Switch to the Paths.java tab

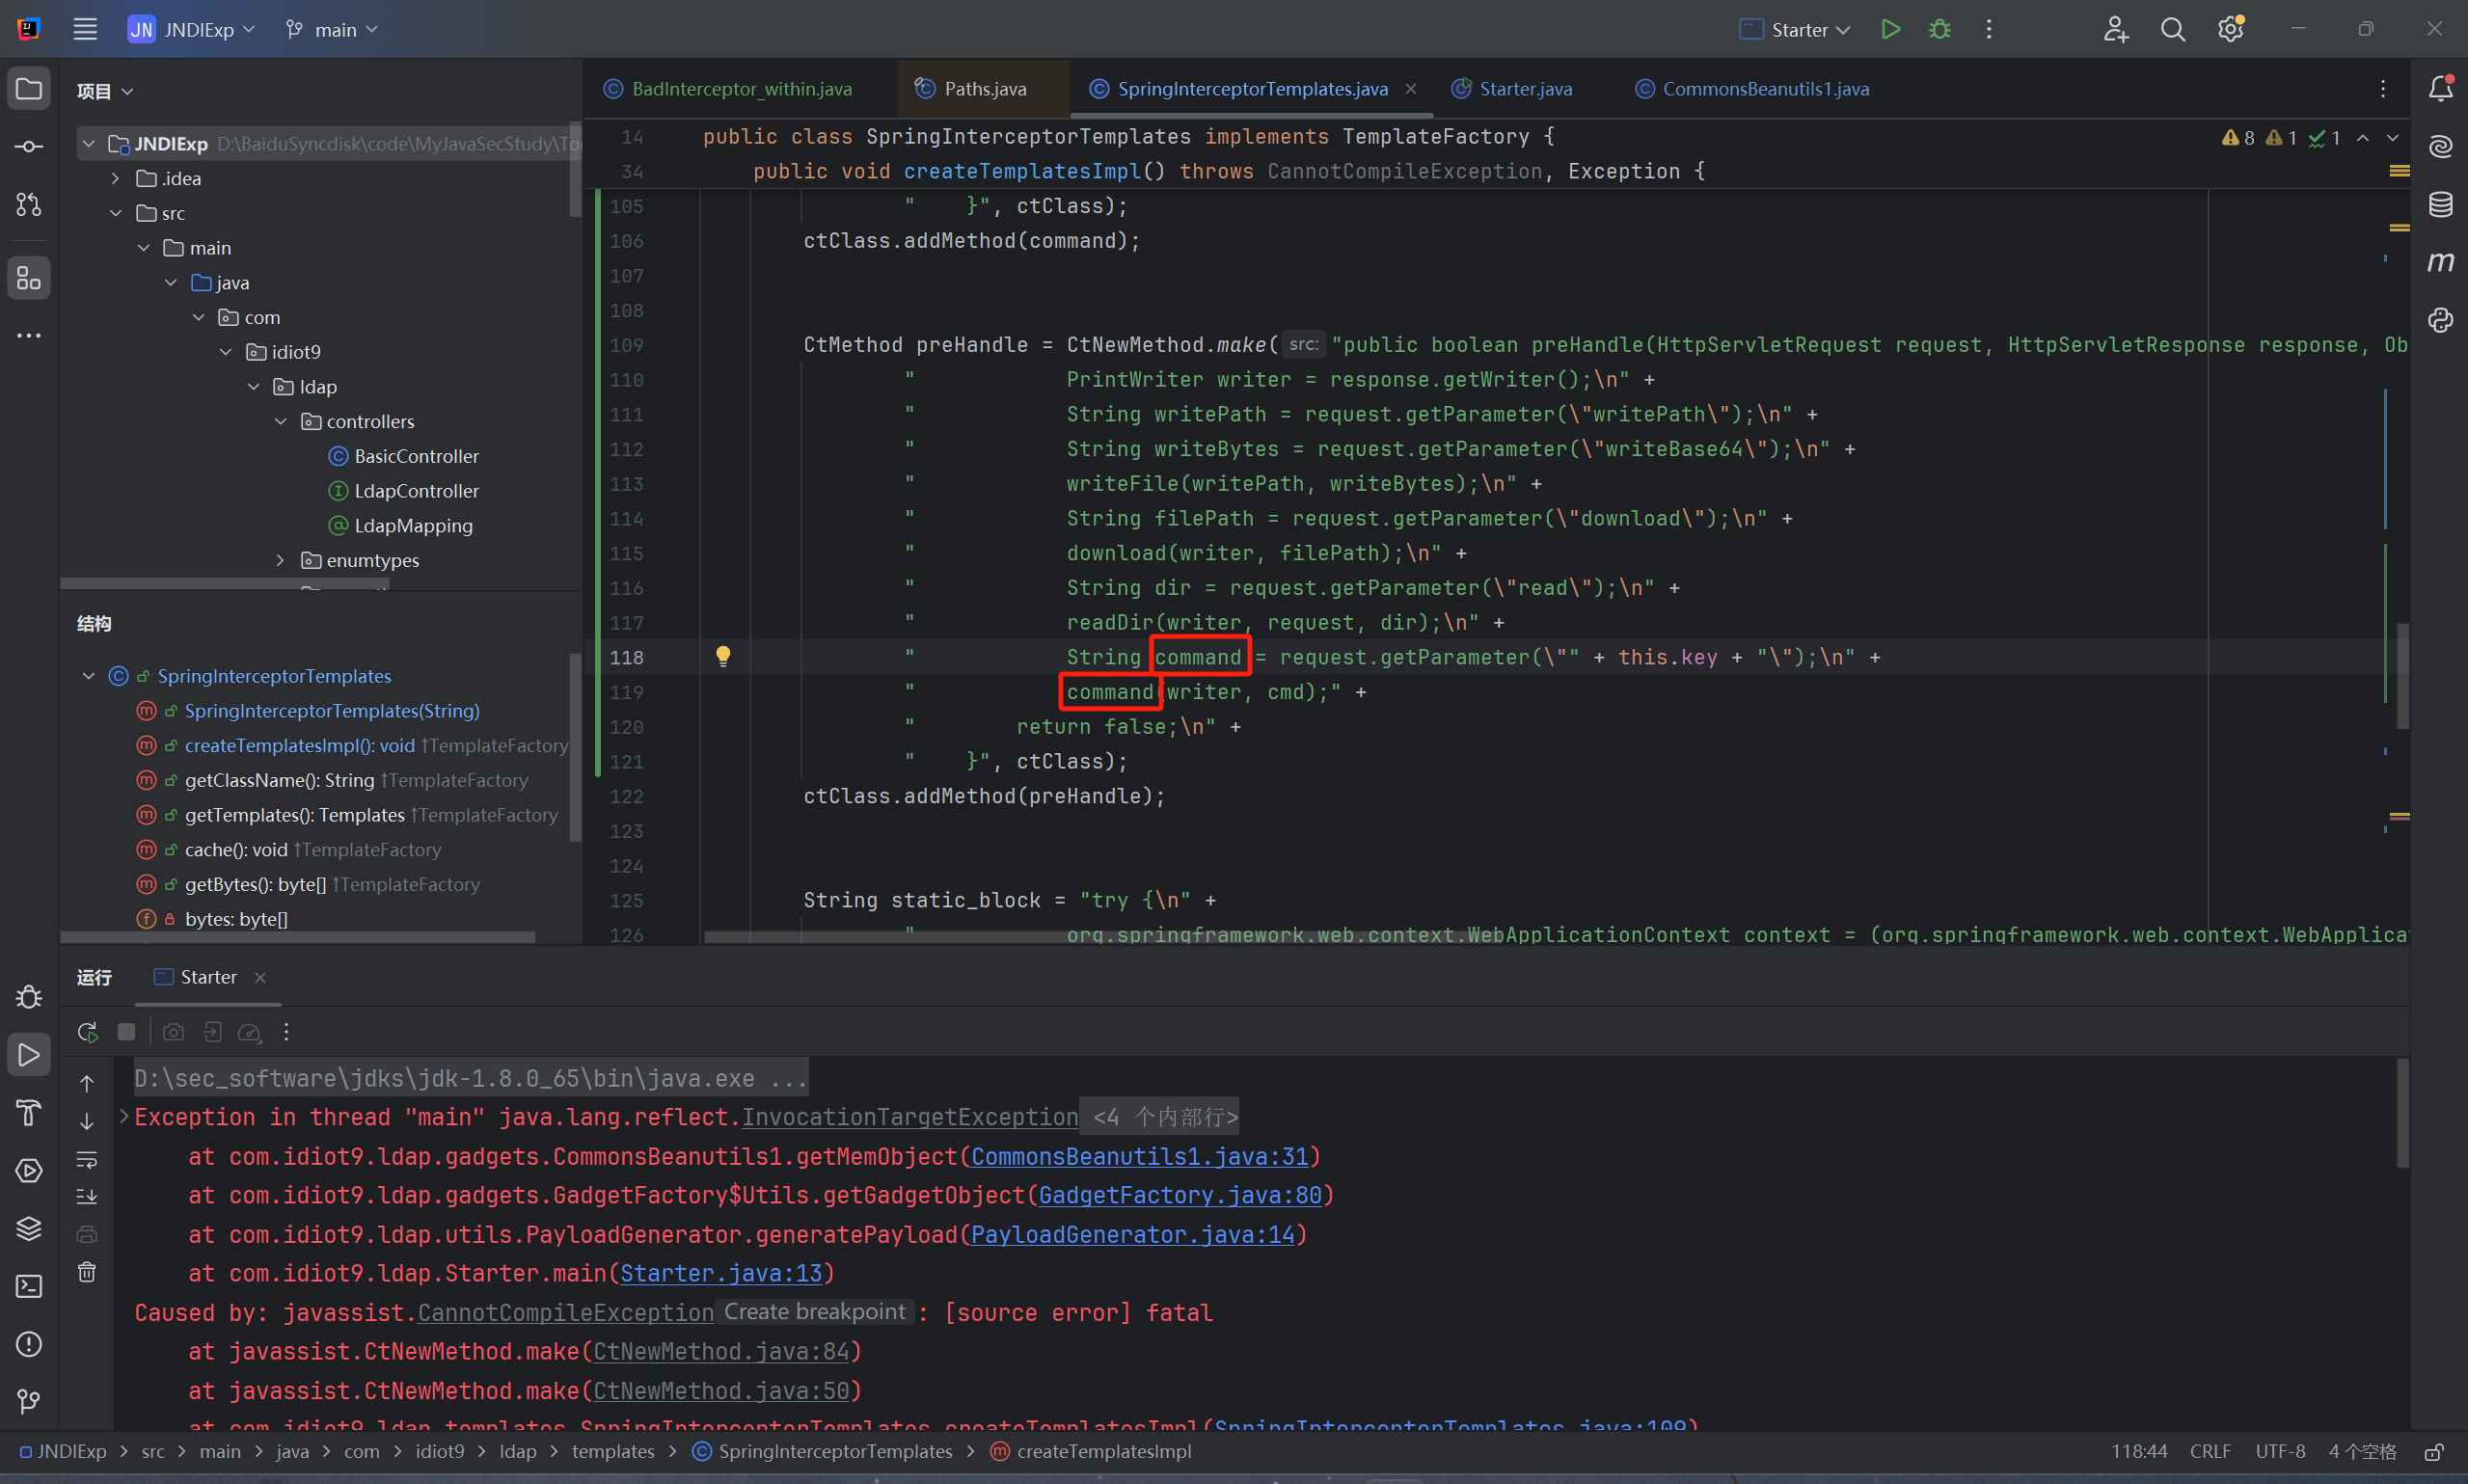tap(984, 89)
